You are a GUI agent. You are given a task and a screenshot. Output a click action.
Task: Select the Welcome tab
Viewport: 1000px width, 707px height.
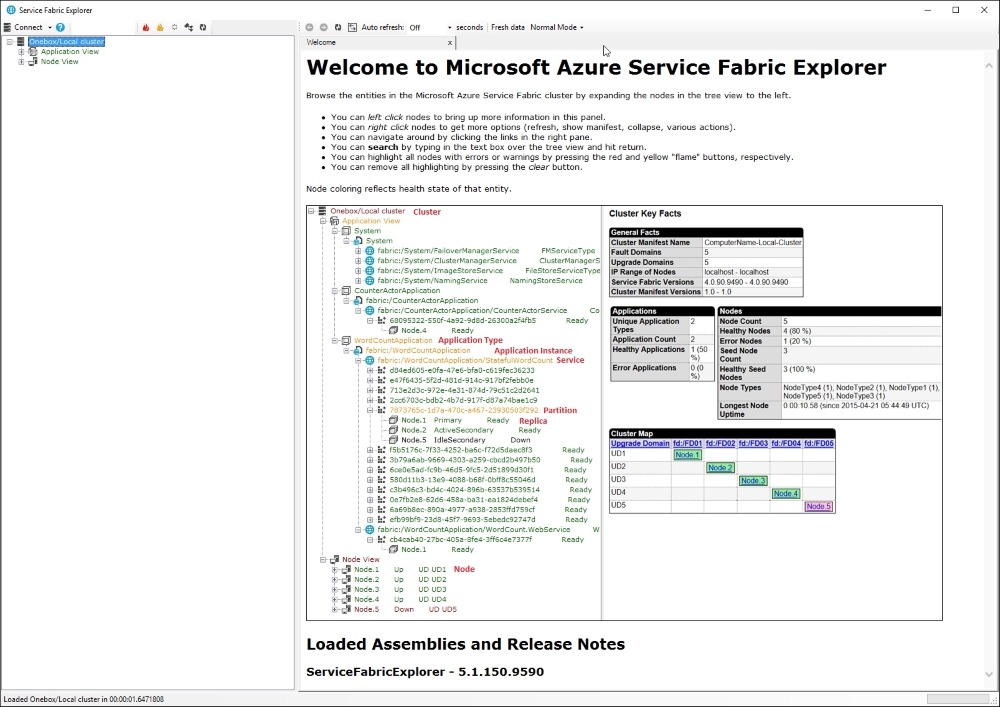click(x=321, y=42)
